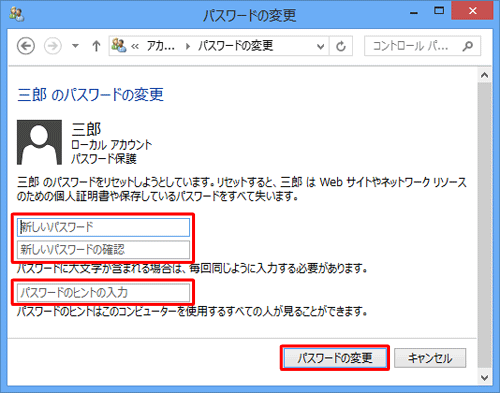The width and height of the screenshot is (500, 393).
Task: Click the heading 三郎 のパスワードの変更
Action: pyautogui.click(x=90, y=95)
